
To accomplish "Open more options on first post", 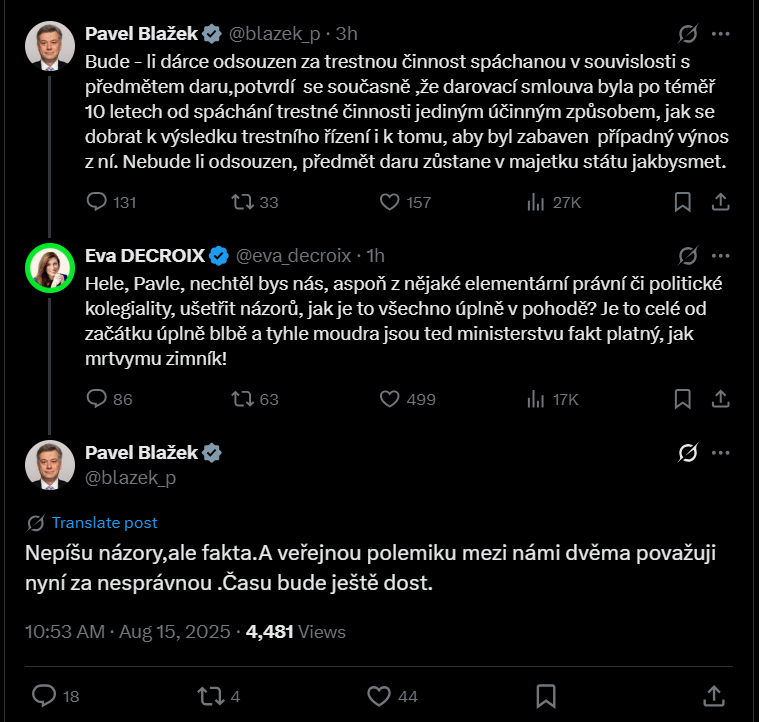I will click(719, 34).
